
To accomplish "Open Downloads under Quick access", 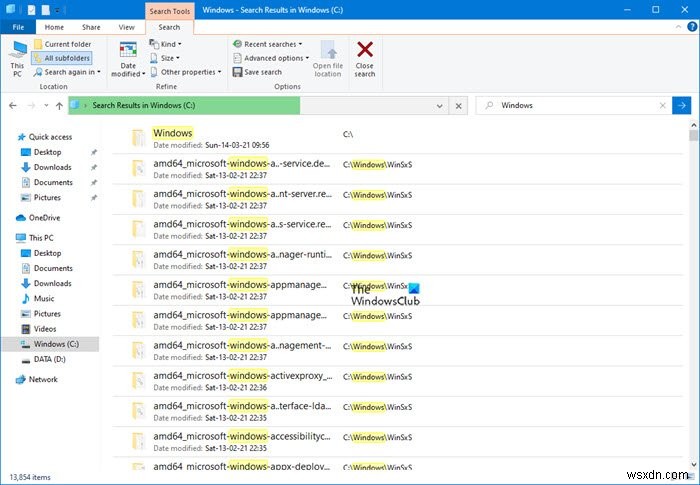I will [x=46, y=167].
